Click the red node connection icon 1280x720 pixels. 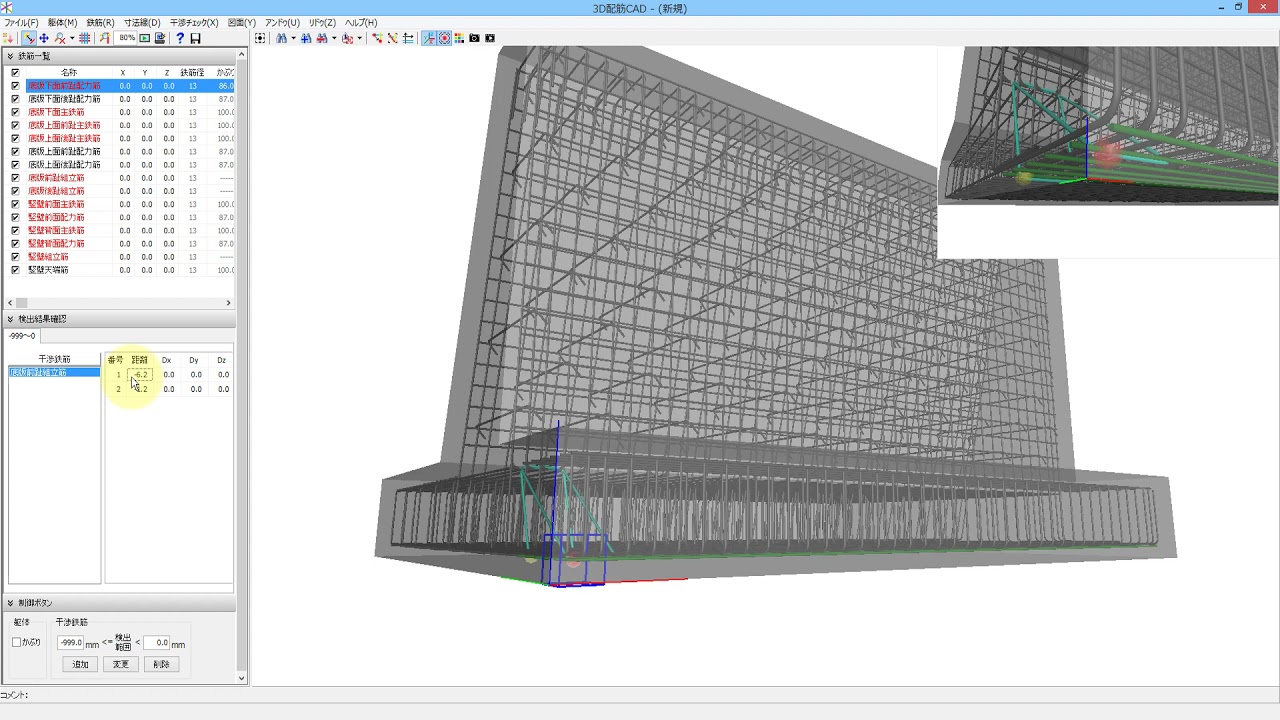[377, 38]
